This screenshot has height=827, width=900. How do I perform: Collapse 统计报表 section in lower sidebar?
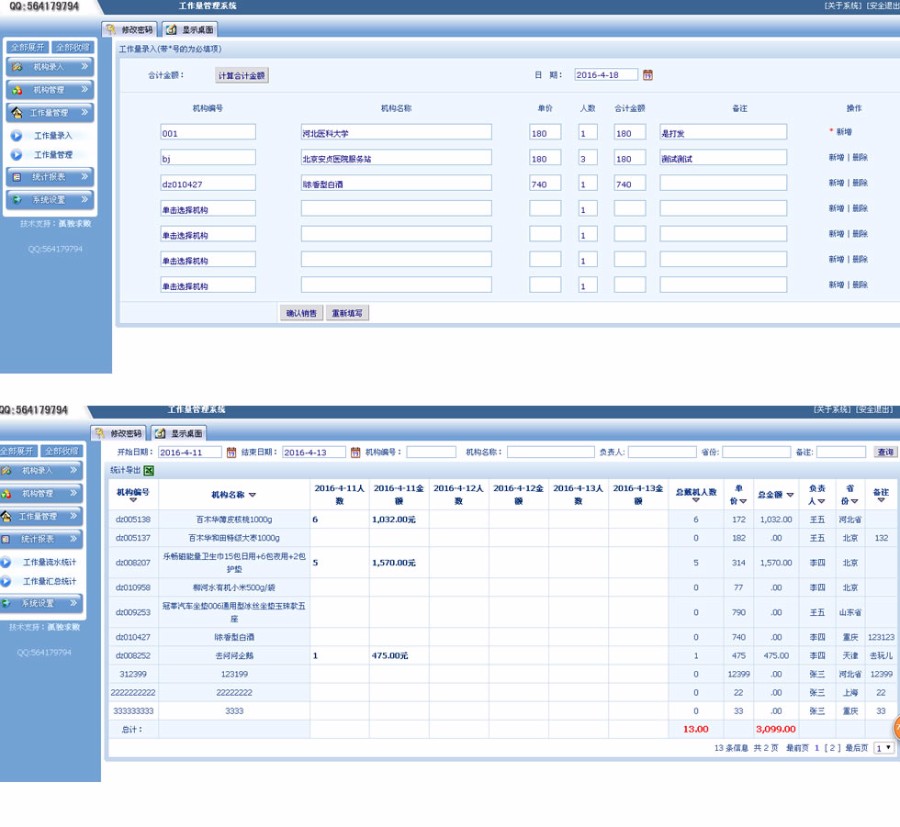pos(41,539)
